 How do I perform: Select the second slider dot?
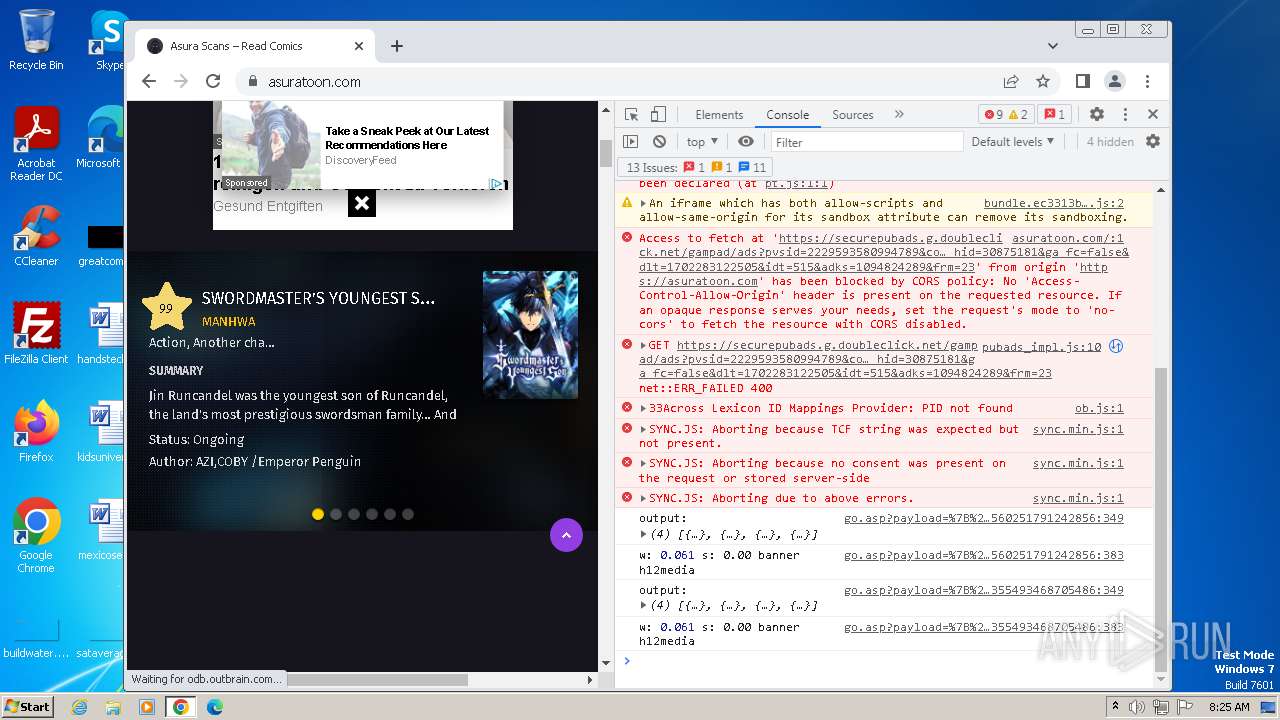coord(336,514)
